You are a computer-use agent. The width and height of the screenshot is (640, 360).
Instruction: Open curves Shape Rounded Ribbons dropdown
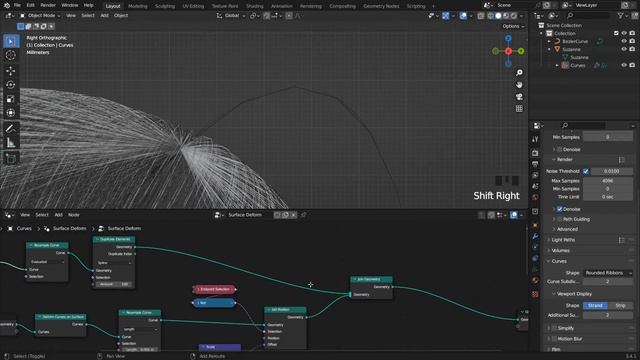[608, 273]
